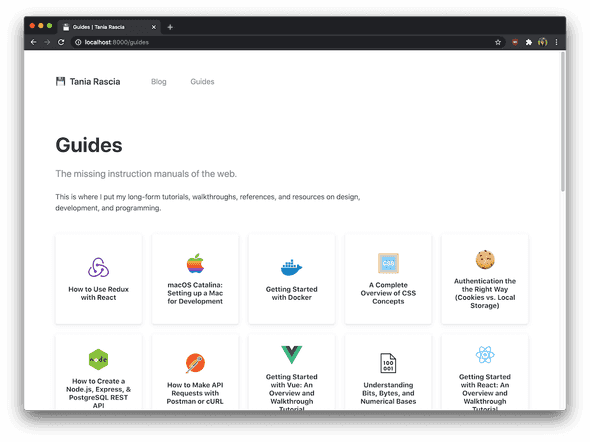
Task: Click the CSS concepts icon
Action: pyautogui.click(x=388, y=263)
